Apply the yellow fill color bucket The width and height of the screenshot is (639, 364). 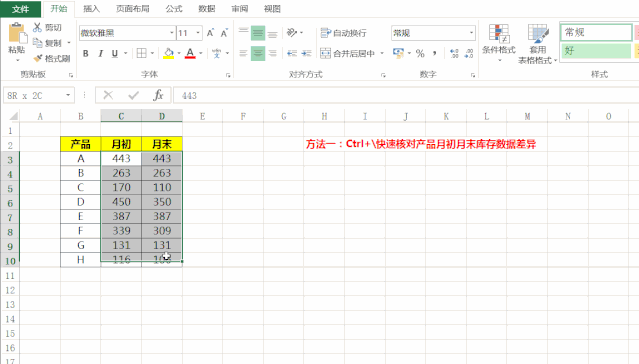click(x=169, y=53)
